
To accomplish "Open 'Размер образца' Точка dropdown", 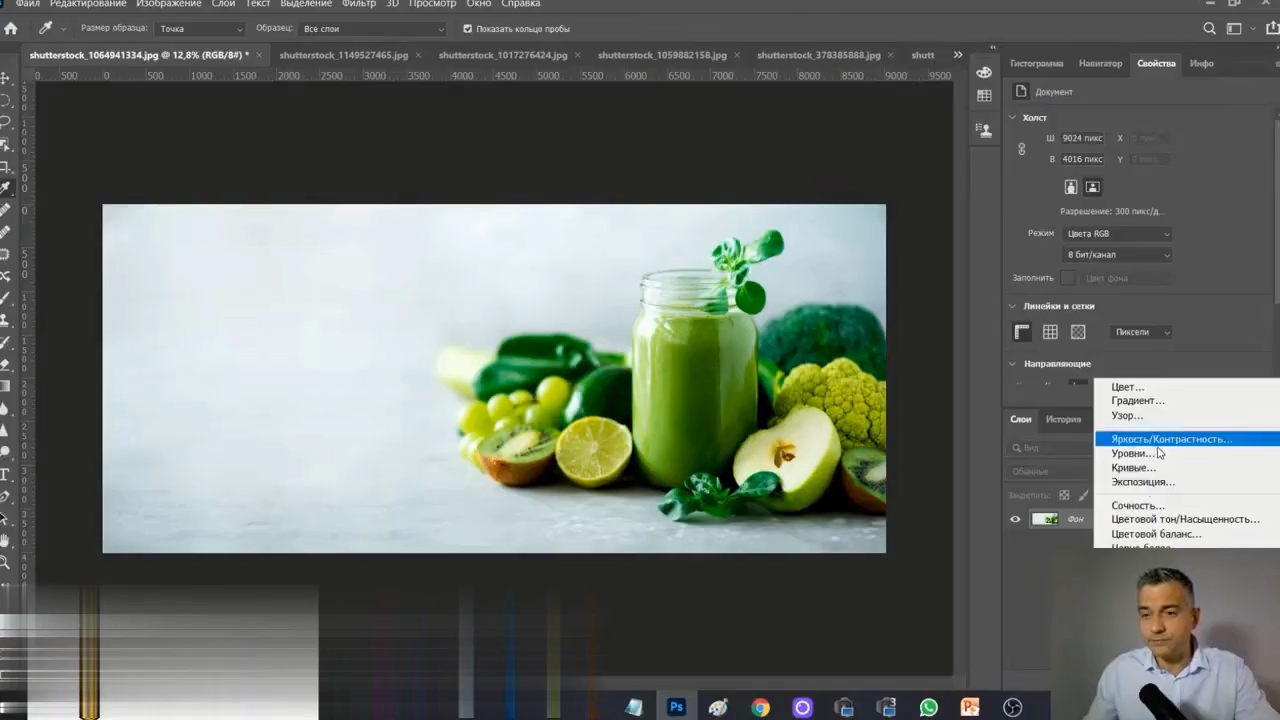I will point(200,29).
